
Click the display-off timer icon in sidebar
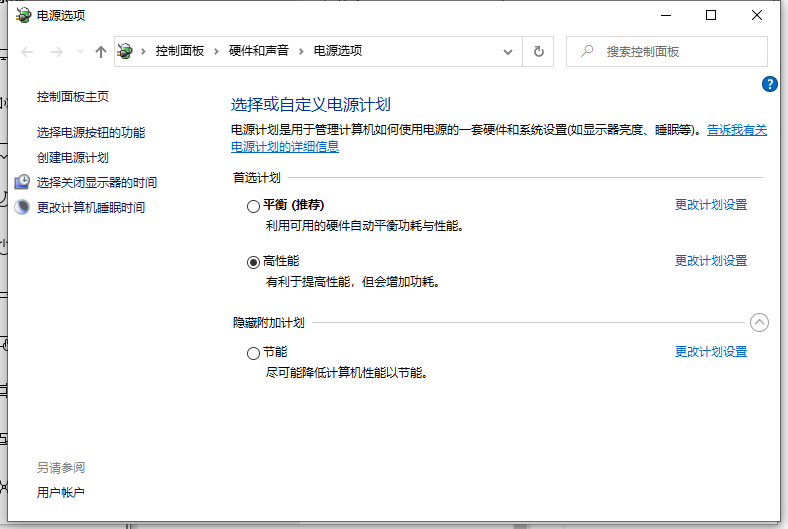click(22, 182)
